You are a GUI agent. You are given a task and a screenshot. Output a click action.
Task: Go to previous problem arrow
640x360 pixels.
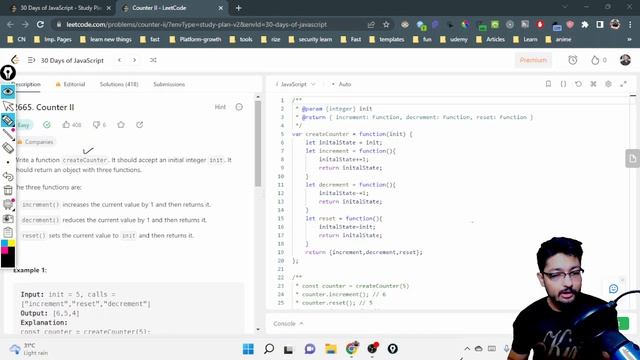click(x=120, y=60)
